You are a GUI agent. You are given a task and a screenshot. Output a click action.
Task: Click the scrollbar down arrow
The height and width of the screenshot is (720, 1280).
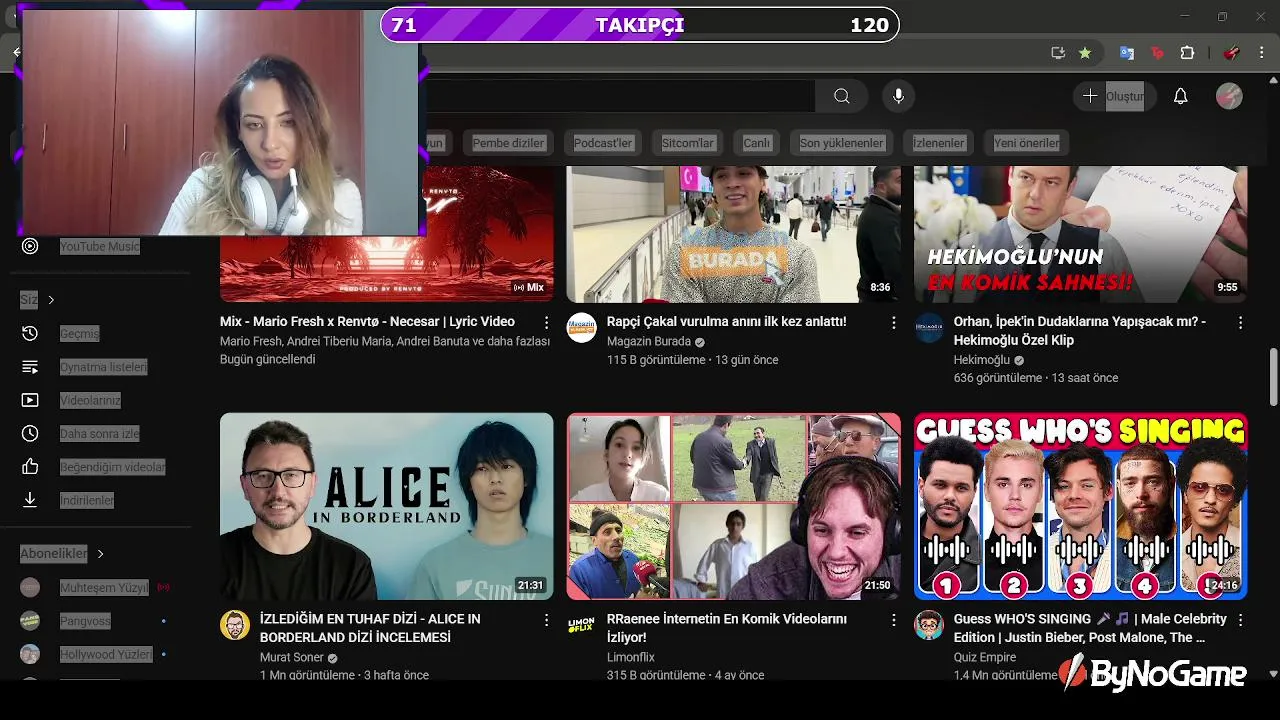pyautogui.click(x=1273, y=673)
